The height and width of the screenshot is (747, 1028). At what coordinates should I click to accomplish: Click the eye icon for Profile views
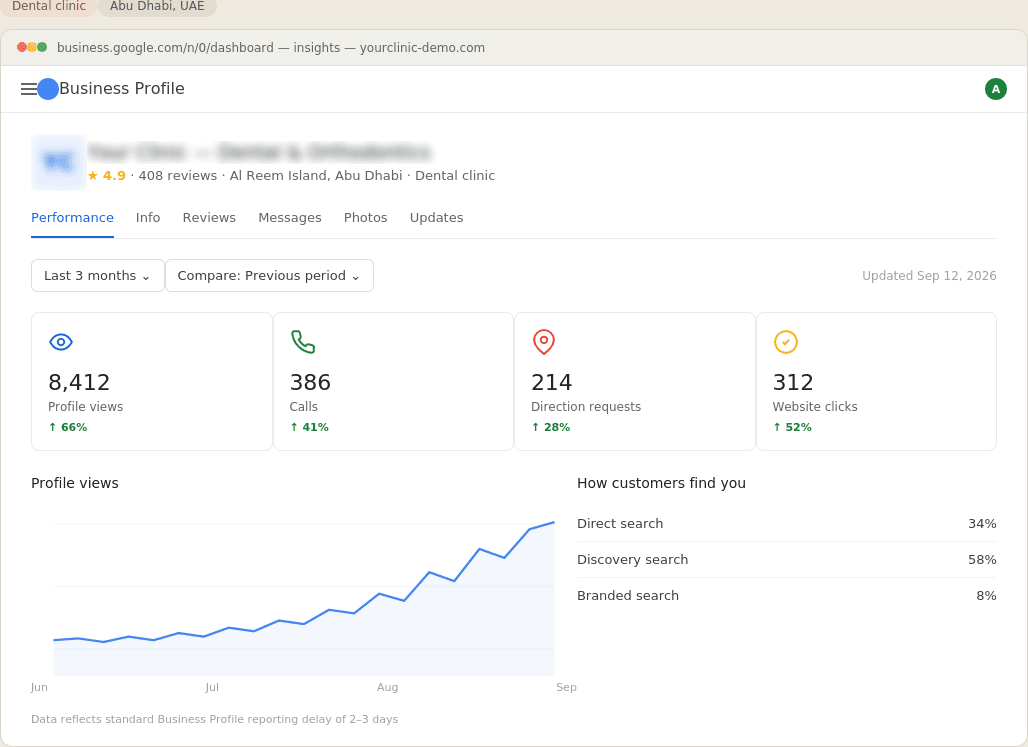(61, 342)
